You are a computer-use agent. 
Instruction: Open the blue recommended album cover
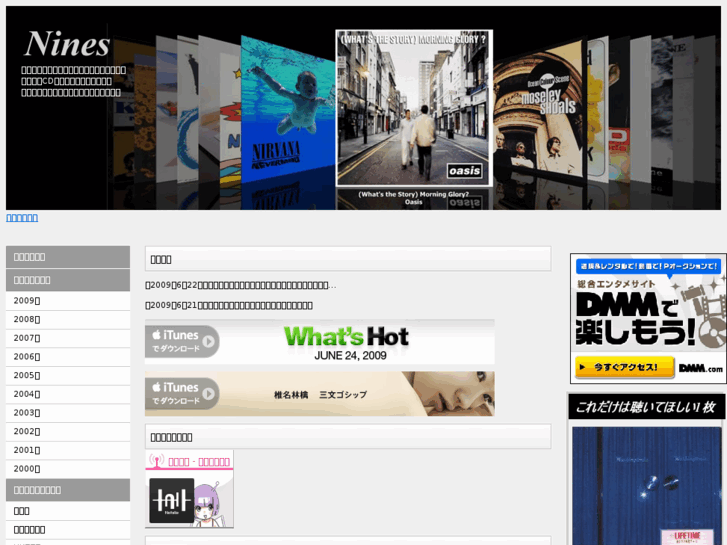[x=647, y=486]
